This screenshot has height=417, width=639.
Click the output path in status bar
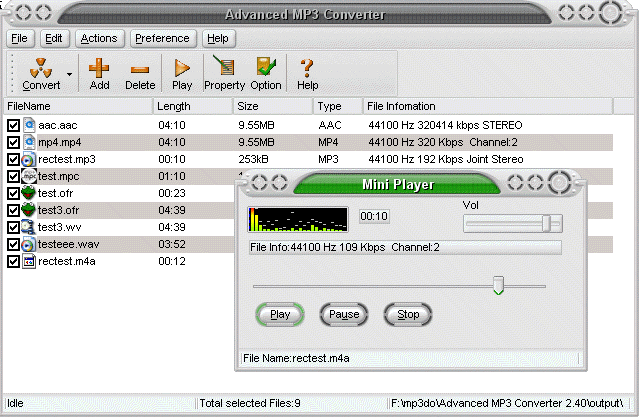(x=507, y=404)
